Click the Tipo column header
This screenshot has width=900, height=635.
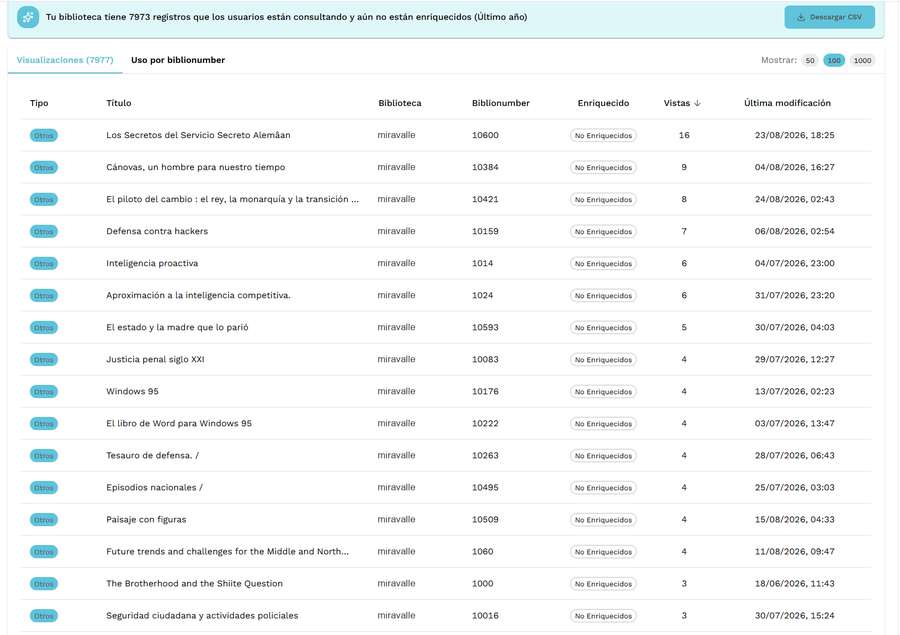(x=39, y=103)
